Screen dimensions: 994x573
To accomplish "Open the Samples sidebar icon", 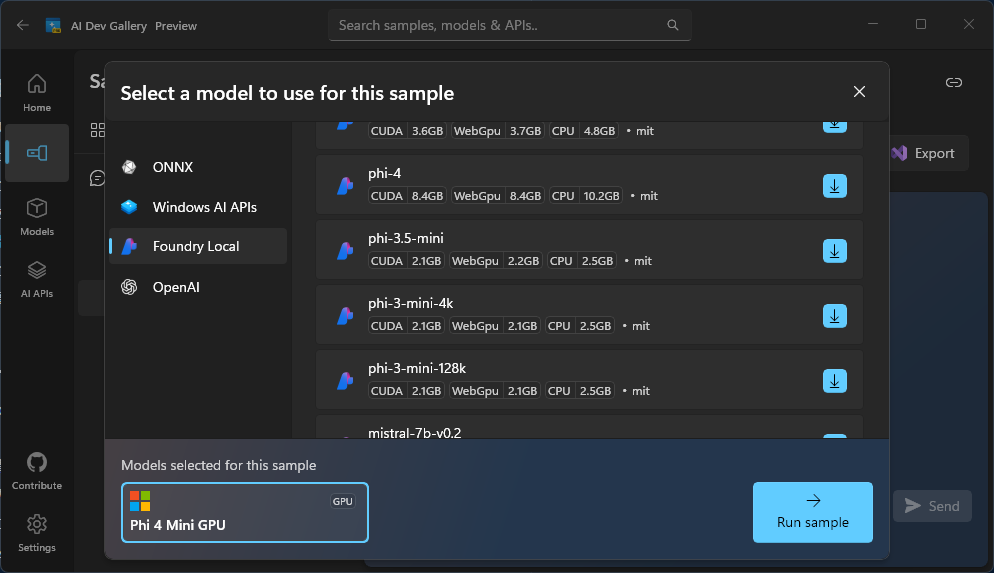I will pyautogui.click(x=37, y=153).
